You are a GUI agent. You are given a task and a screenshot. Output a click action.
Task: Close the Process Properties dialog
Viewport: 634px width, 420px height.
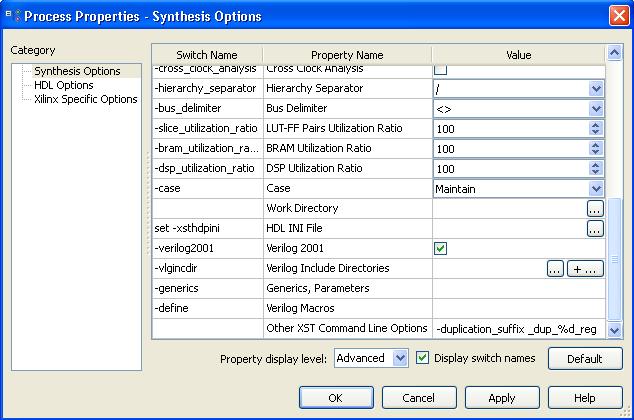click(x=618, y=16)
